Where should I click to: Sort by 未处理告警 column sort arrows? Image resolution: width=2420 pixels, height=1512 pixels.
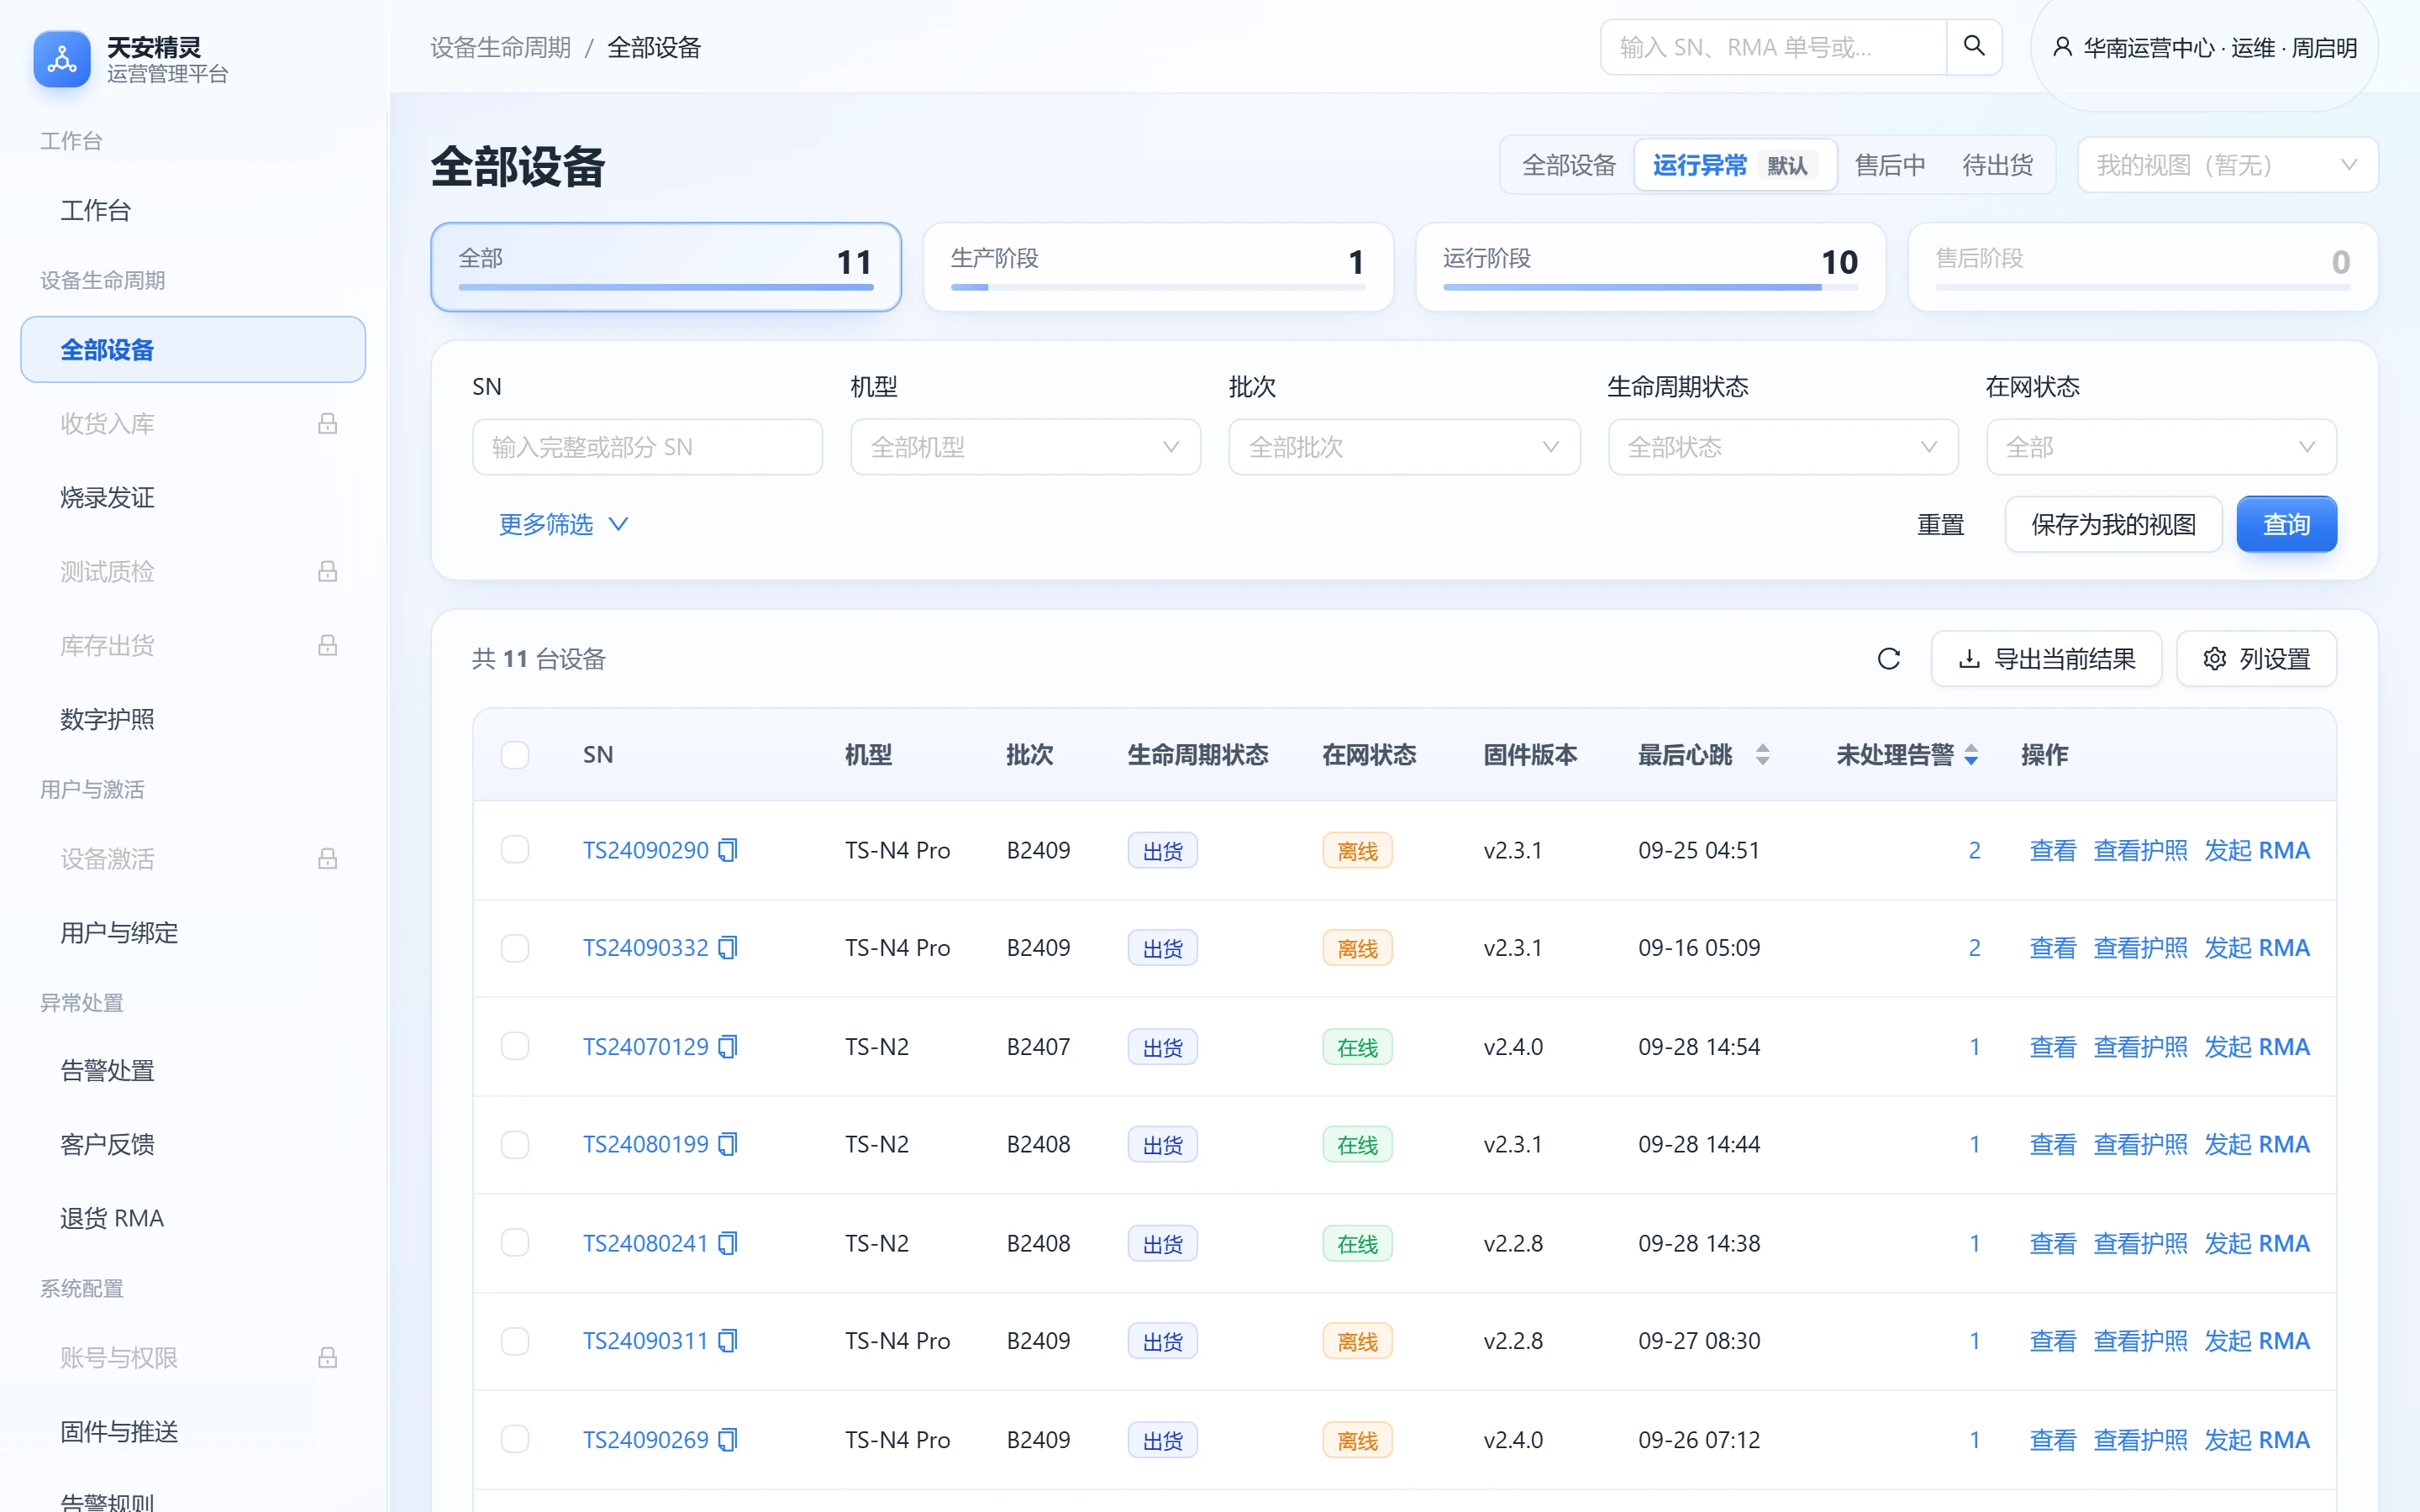pos(1970,754)
